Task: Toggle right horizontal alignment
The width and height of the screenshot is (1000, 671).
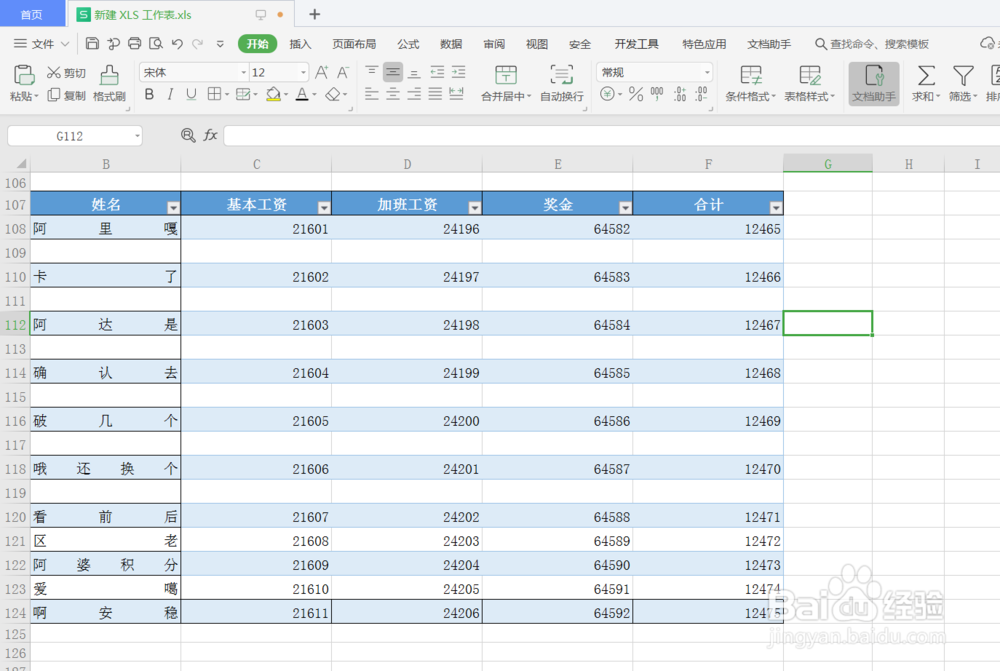Action: [x=414, y=94]
